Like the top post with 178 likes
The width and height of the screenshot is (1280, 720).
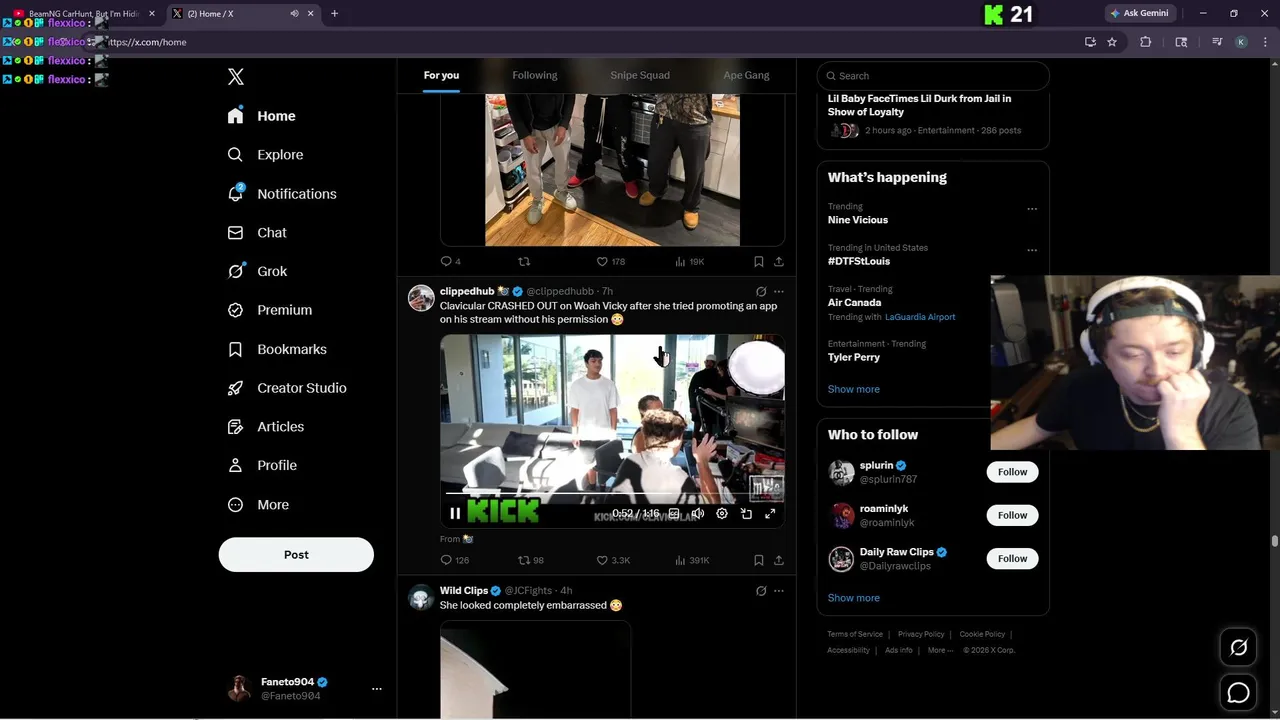611,261
